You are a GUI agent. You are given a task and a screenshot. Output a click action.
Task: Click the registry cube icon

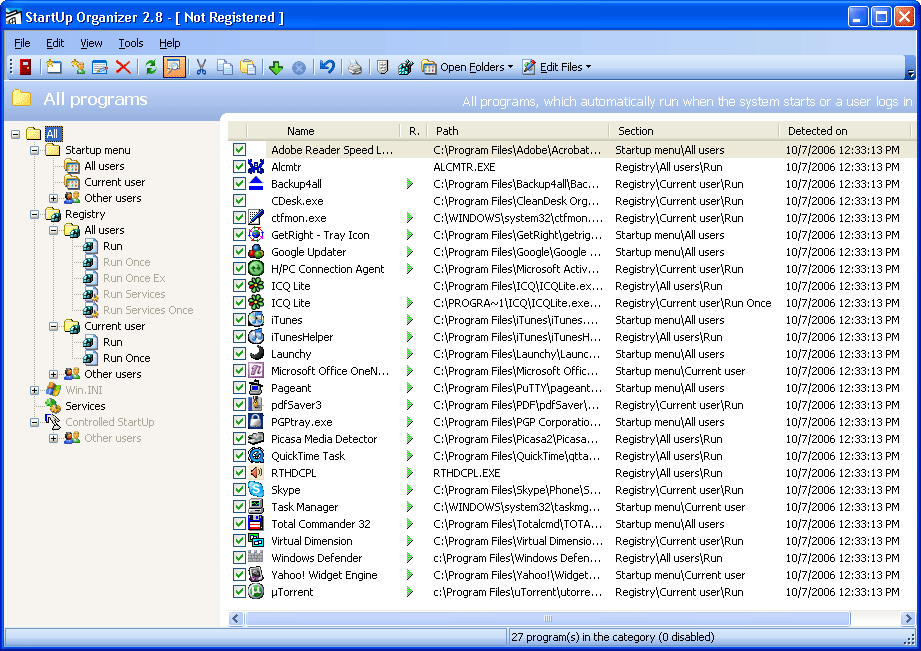coord(405,67)
